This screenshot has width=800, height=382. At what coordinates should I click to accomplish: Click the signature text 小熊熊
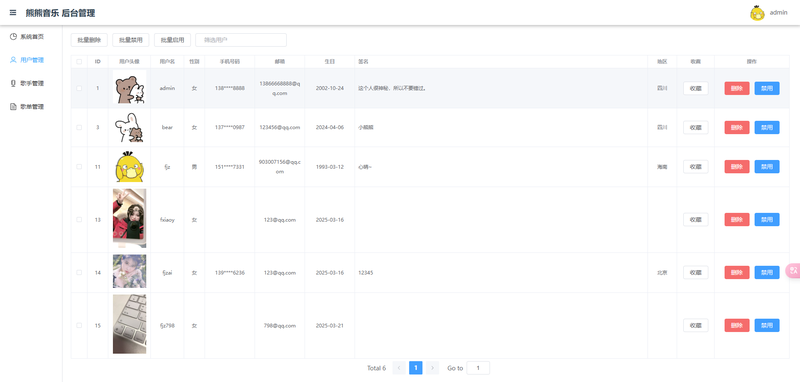coord(366,128)
